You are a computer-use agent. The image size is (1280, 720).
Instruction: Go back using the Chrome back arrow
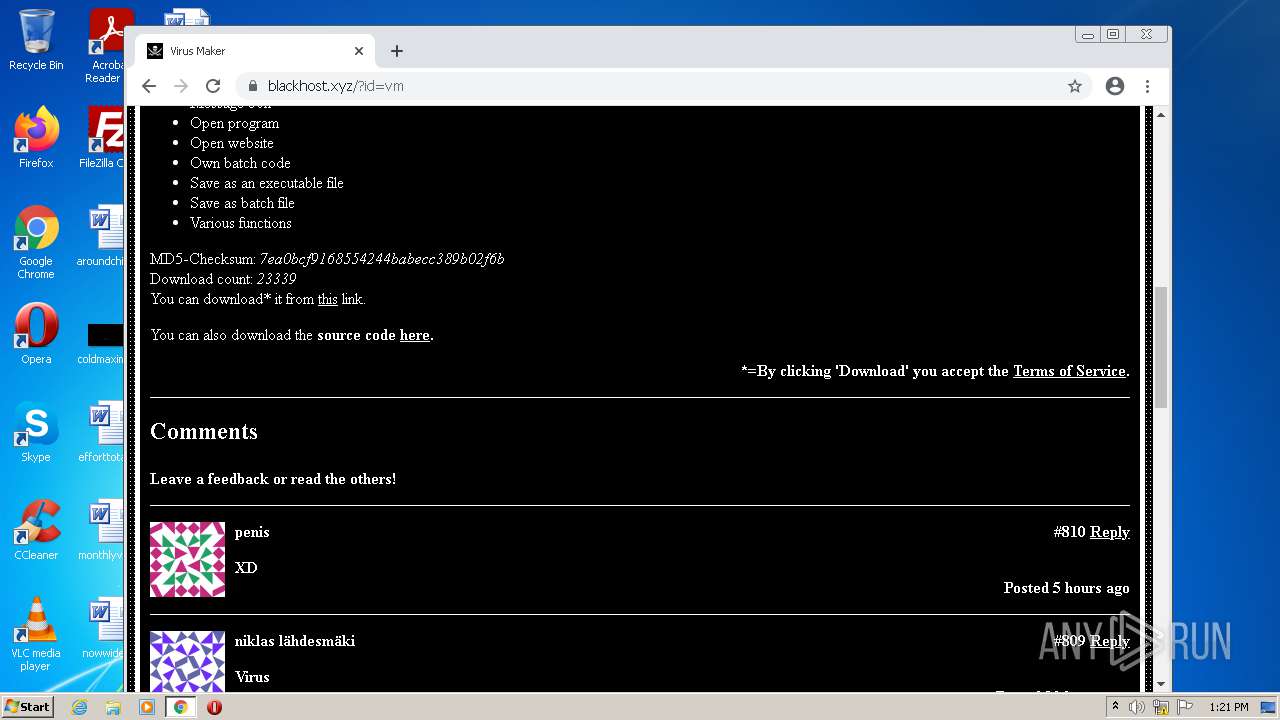coord(149,86)
